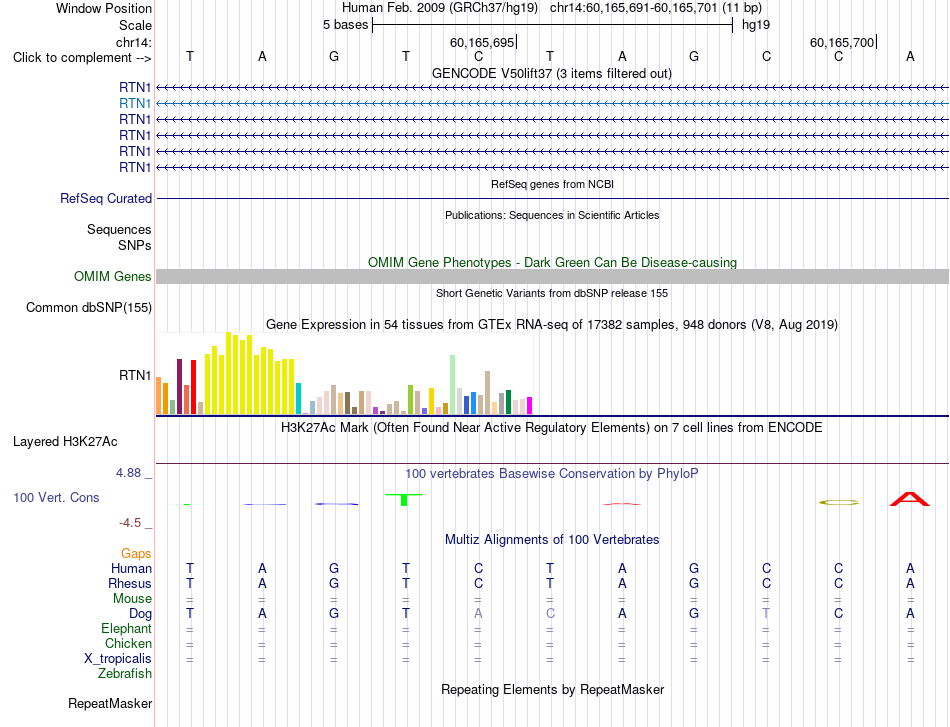Click the Elephant alignment row label
The image size is (950, 727).
pyautogui.click(x=126, y=629)
